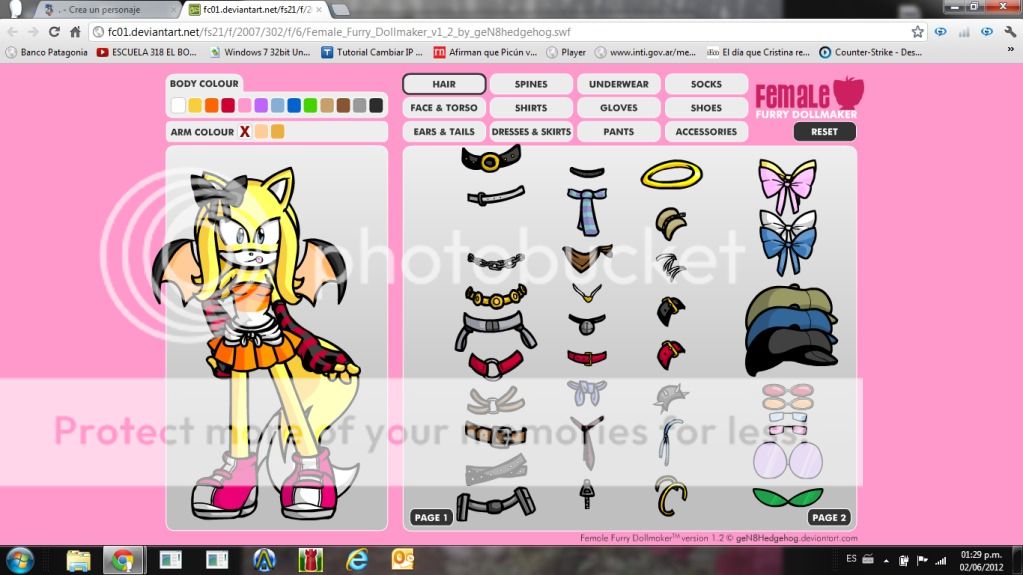Image resolution: width=1023 pixels, height=575 pixels.
Task: Choose the striped blue necktie
Action: pyautogui.click(x=587, y=211)
